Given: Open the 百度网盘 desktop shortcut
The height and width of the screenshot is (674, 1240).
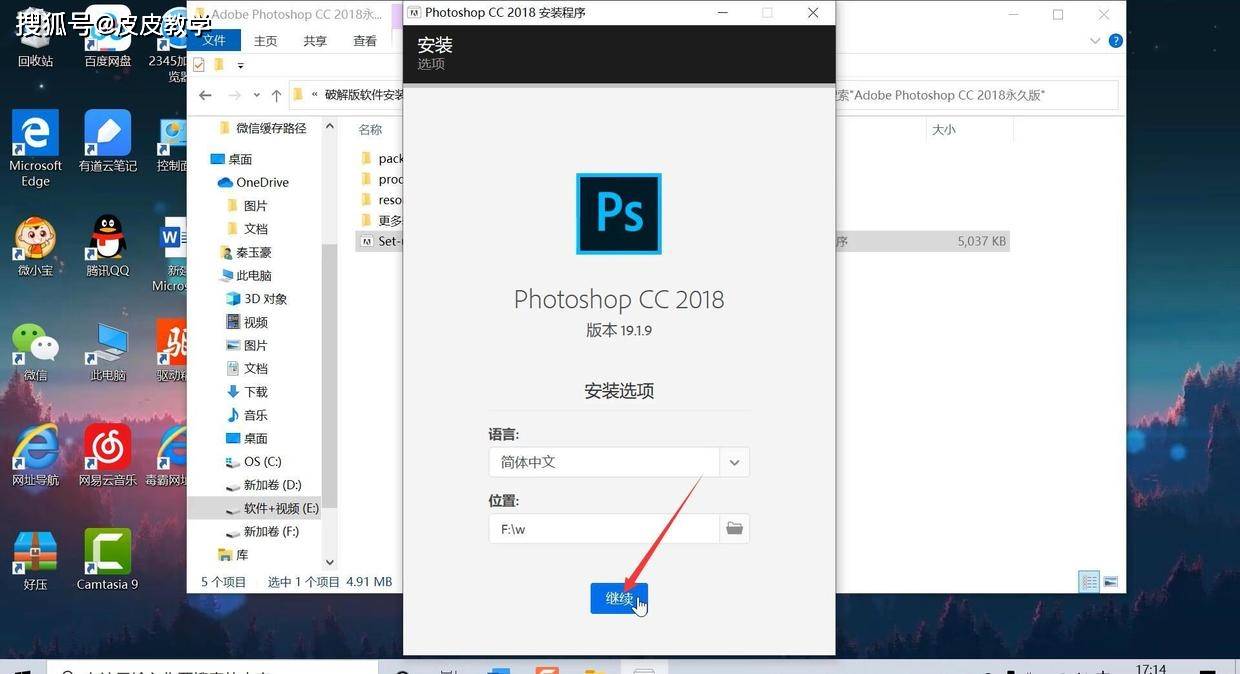Looking at the screenshot, I should pos(108,37).
